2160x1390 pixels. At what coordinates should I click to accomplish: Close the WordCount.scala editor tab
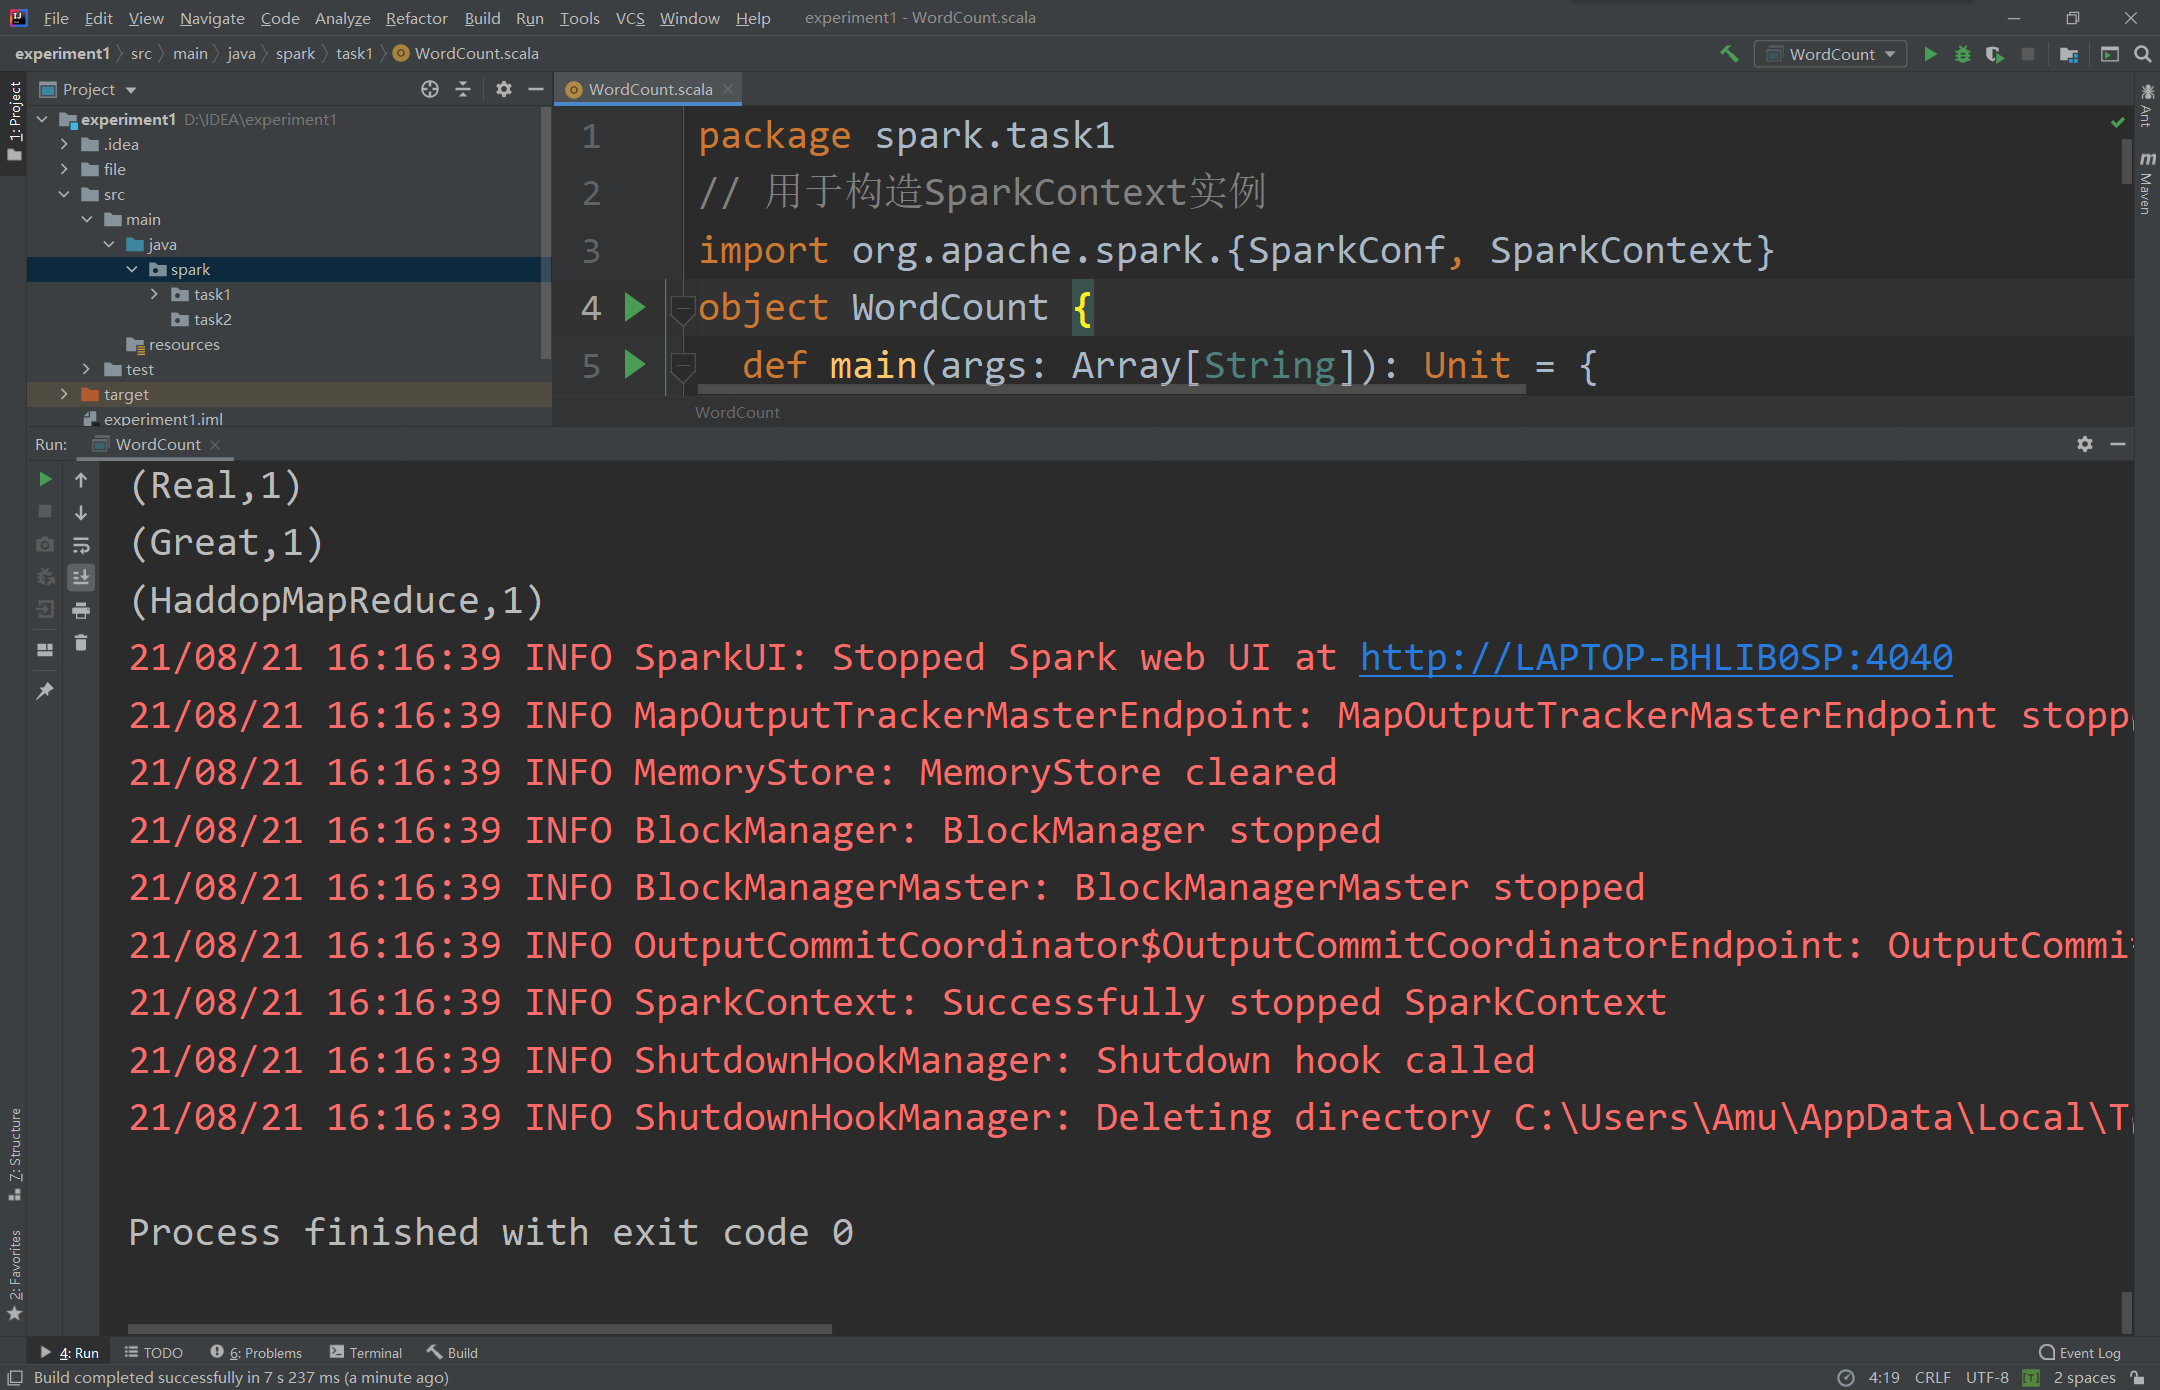click(x=728, y=89)
